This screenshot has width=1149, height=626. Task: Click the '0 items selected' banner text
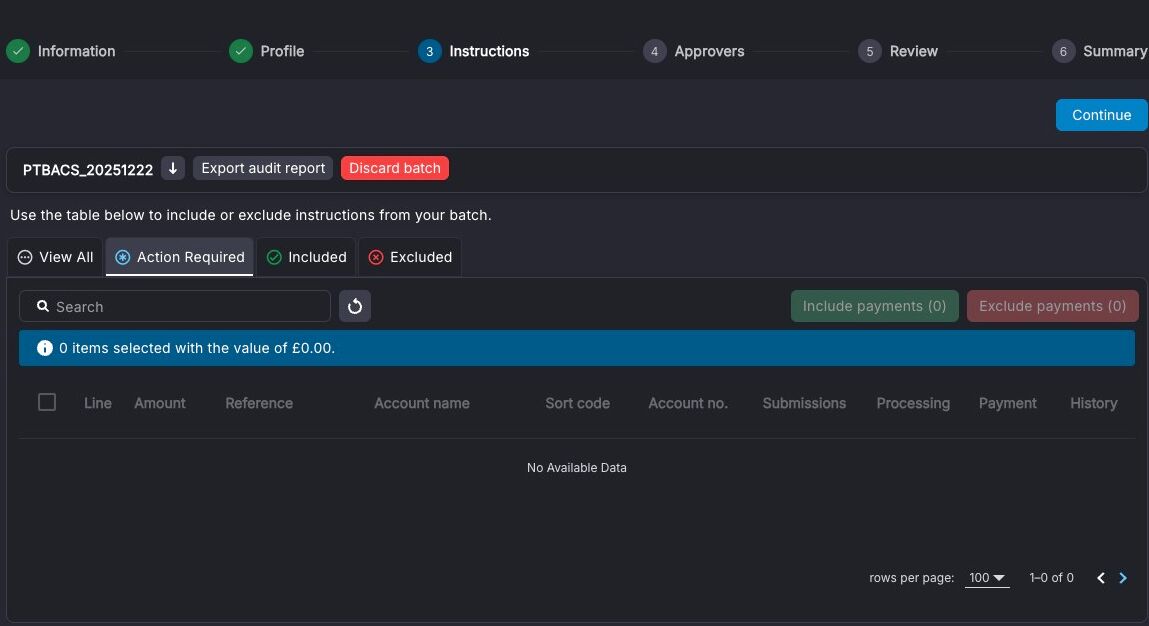pos(196,348)
